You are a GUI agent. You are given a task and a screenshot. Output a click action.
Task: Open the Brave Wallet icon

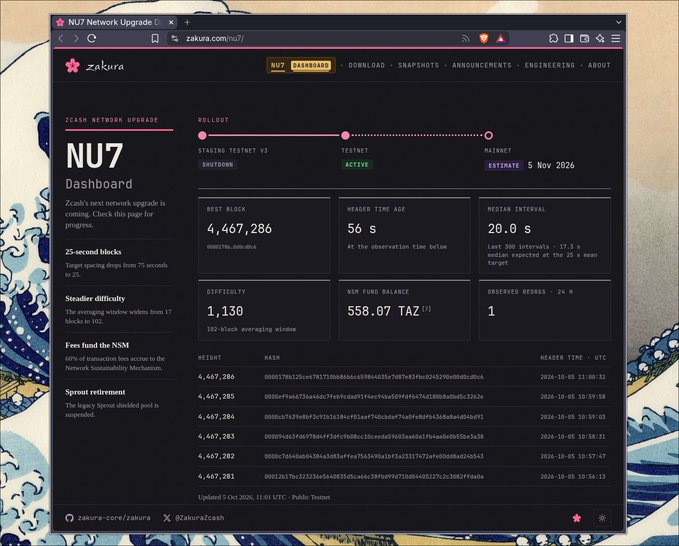pos(584,39)
